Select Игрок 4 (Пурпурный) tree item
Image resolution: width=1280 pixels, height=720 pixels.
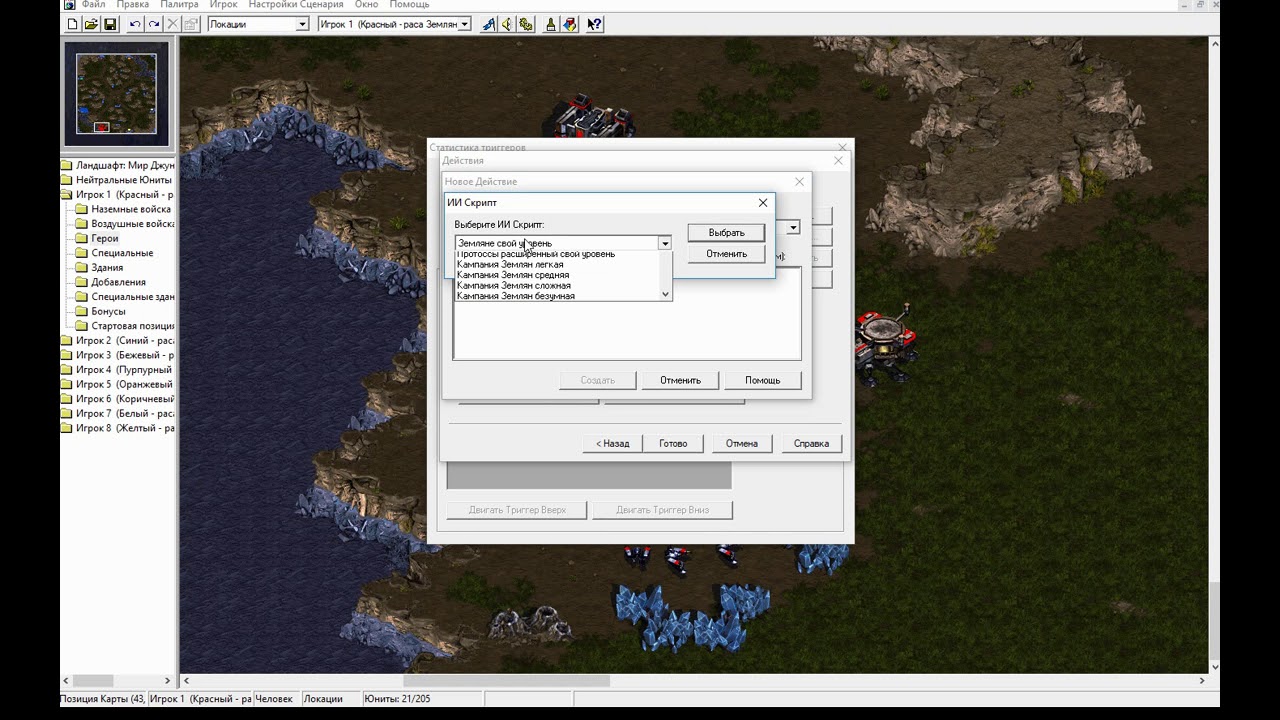tap(125, 370)
